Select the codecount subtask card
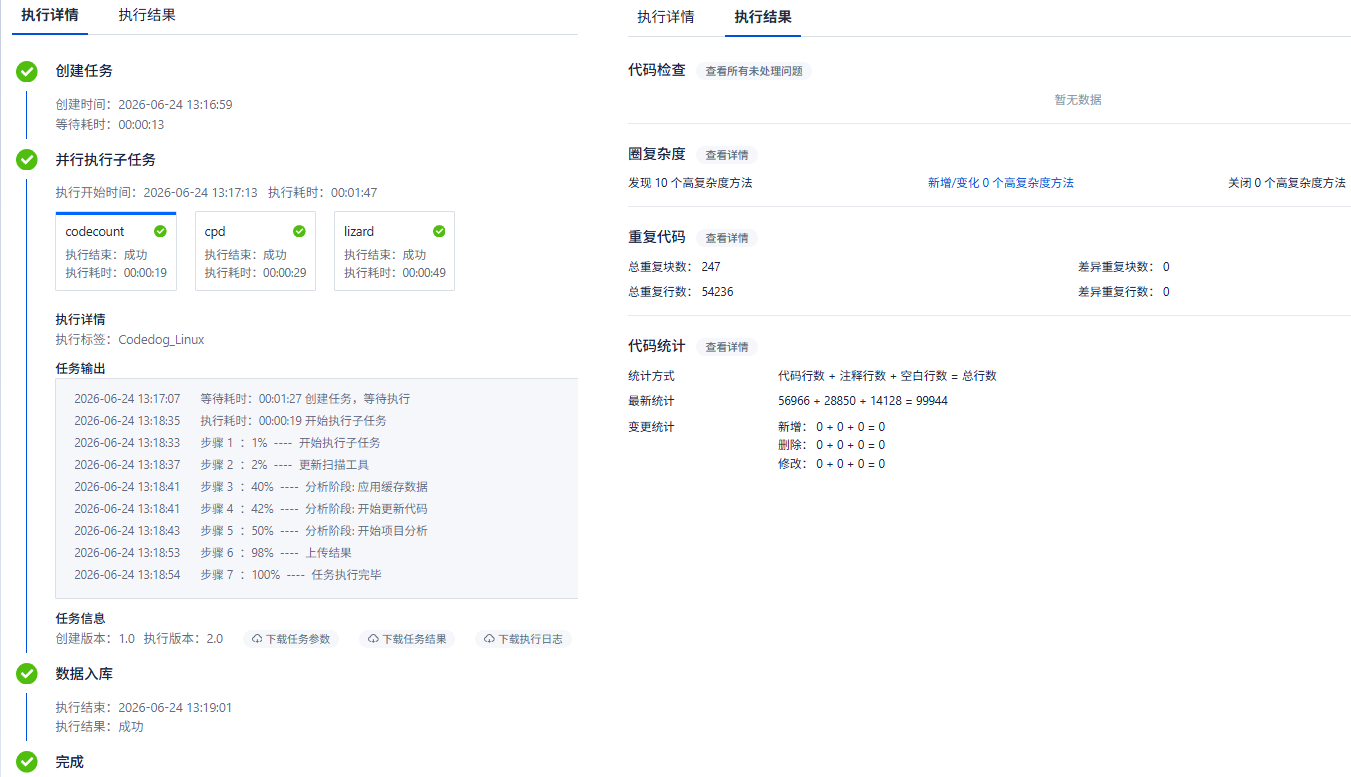Viewport: 1351px width, 777px height. [x=116, y=251]
